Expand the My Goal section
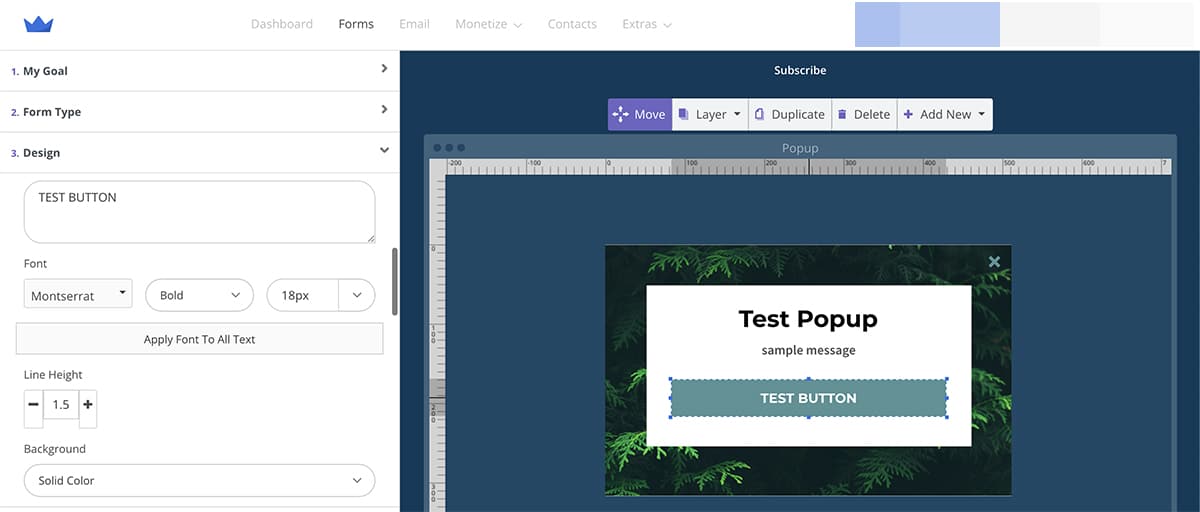The height and width of the screenshot is (512, 1200). click(x=200, y=71)
